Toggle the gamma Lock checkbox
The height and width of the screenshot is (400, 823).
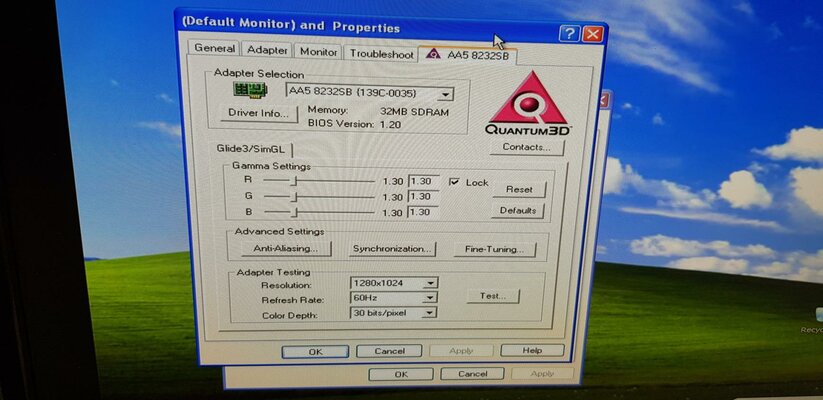[455, 182]
